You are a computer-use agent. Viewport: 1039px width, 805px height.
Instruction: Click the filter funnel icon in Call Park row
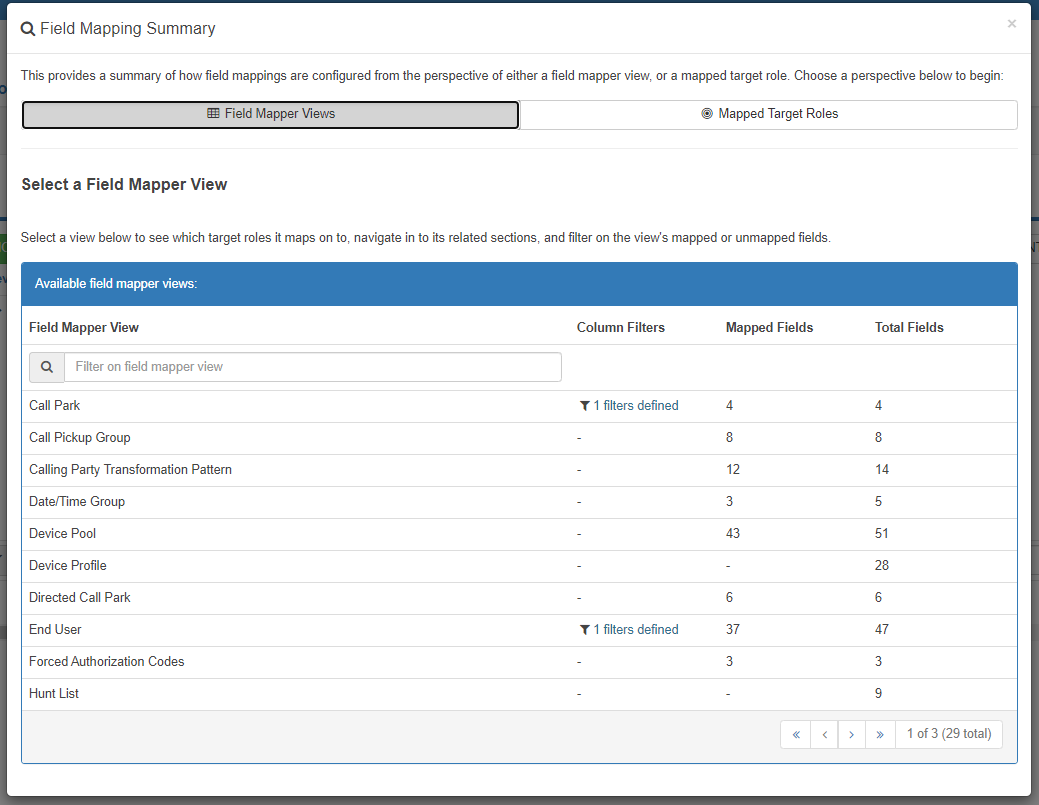(584, 406)
